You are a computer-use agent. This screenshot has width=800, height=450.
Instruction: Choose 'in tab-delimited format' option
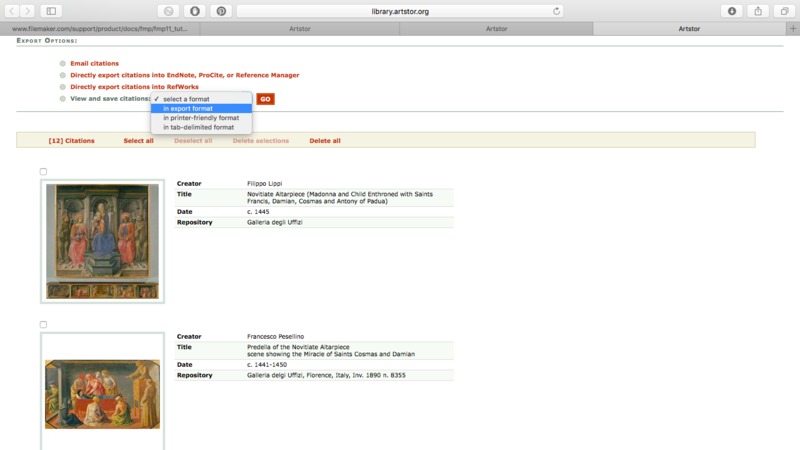click(x=201, y=127)
